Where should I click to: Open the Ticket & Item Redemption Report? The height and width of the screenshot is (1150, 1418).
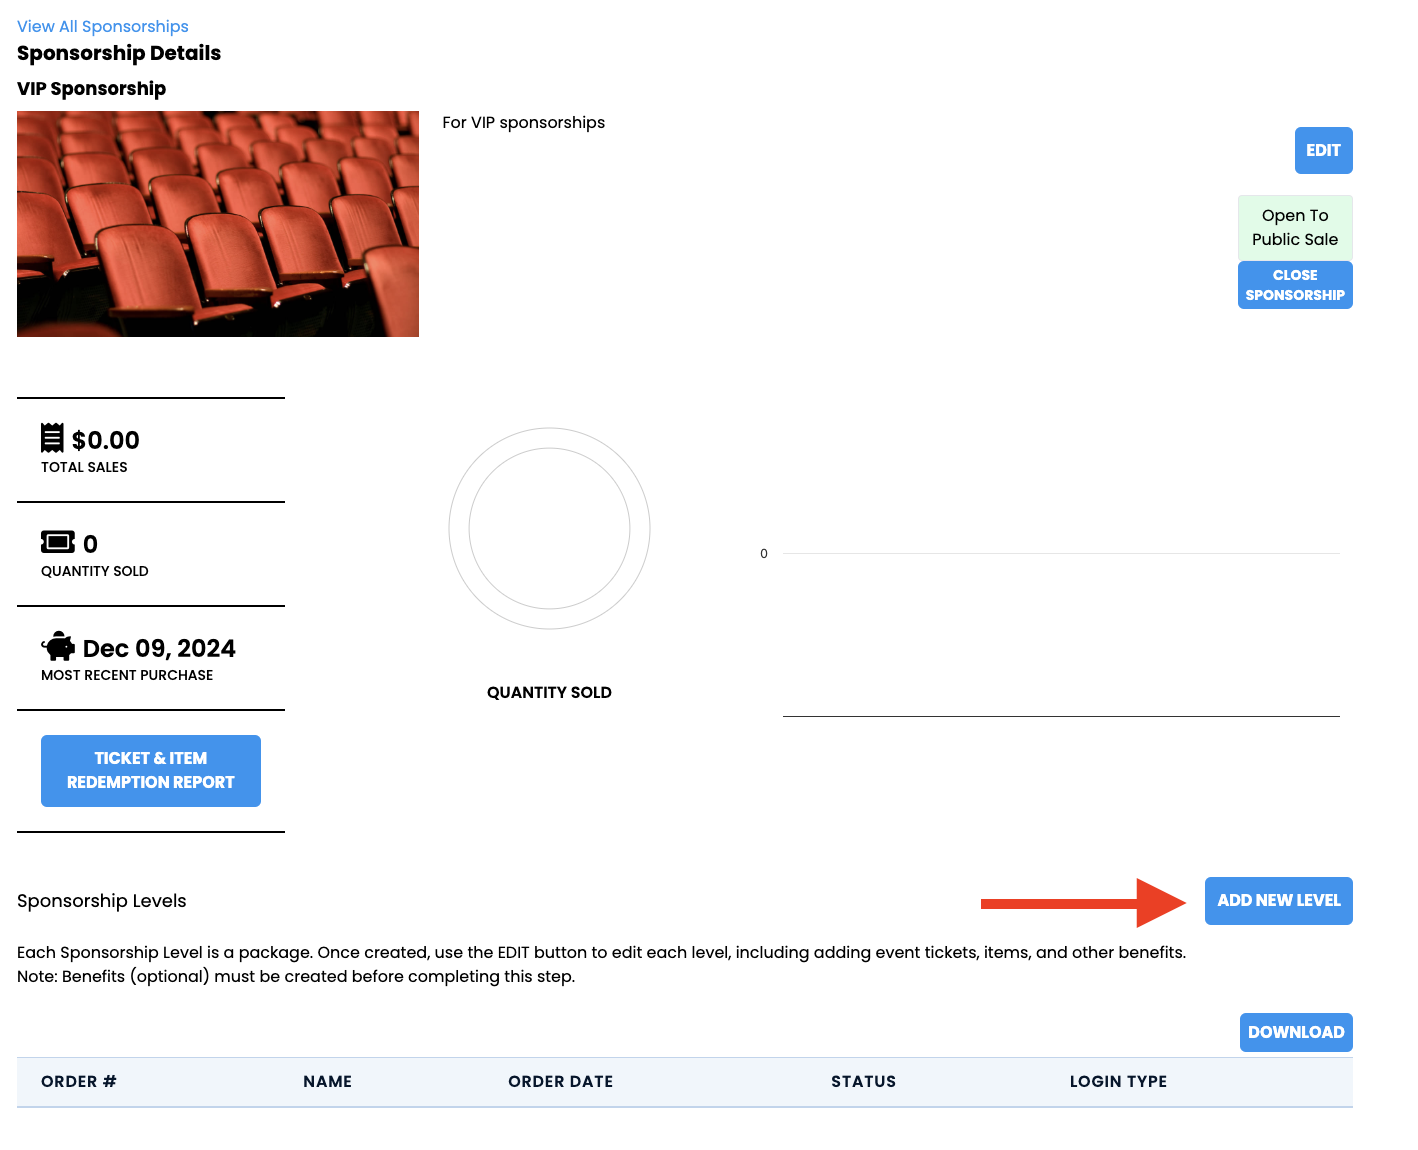[151, 771]
